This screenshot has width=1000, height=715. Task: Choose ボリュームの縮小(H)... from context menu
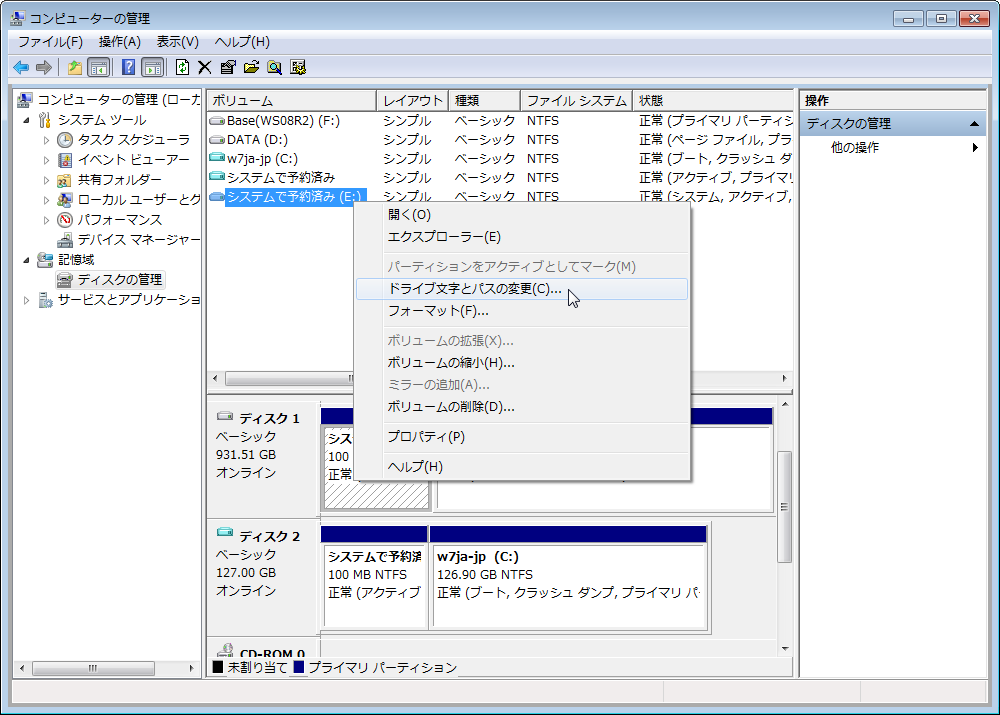click(522, 363)
